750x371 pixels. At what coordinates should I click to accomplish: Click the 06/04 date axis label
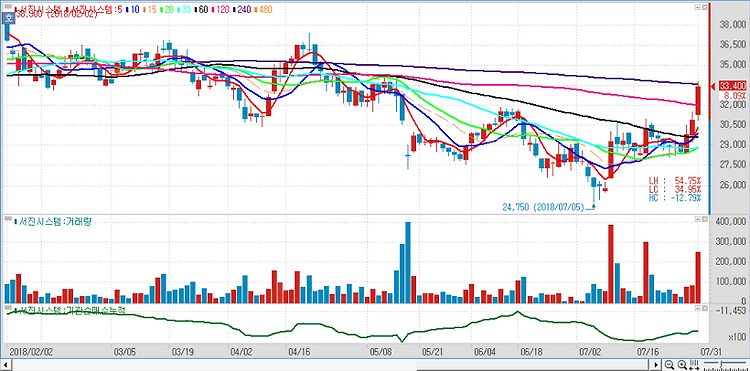[484, 351]
